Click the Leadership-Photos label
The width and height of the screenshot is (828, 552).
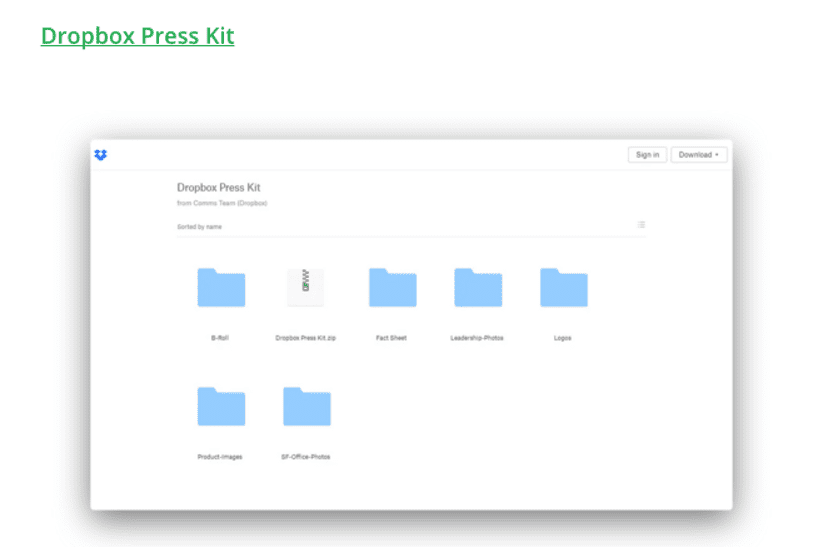click(477, 338)
